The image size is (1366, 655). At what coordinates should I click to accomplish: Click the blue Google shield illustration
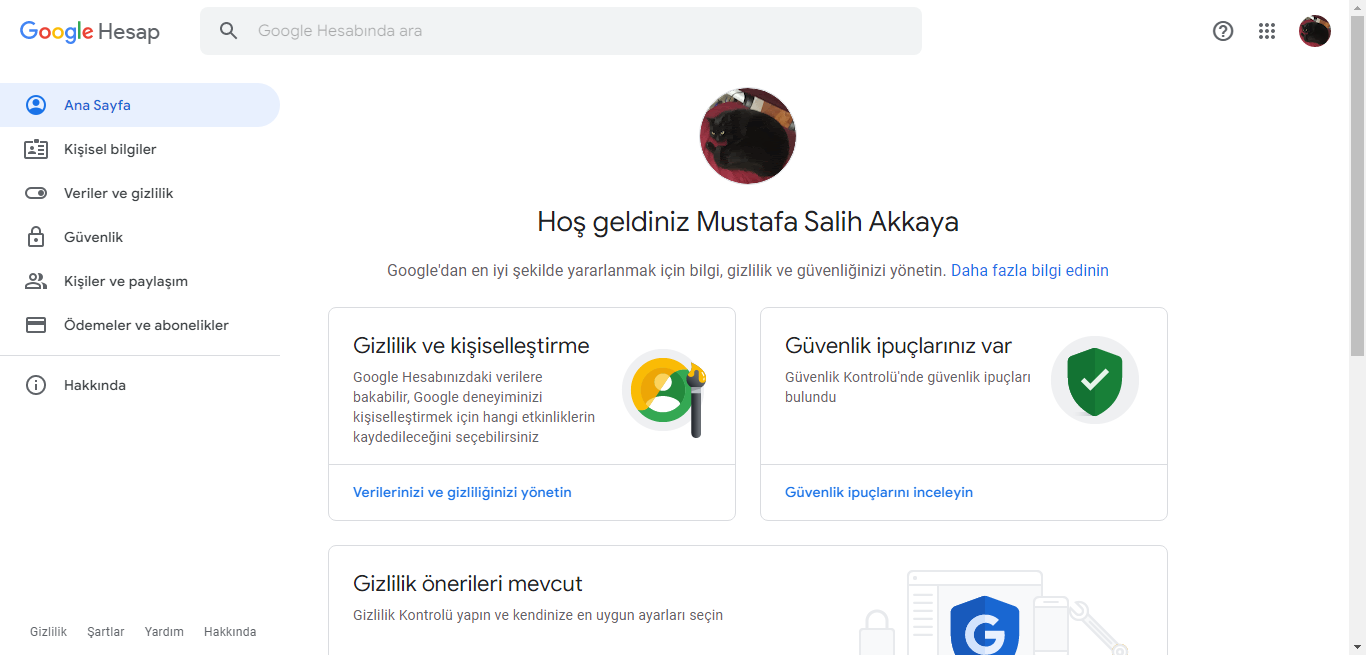click(x=984, y=626)
